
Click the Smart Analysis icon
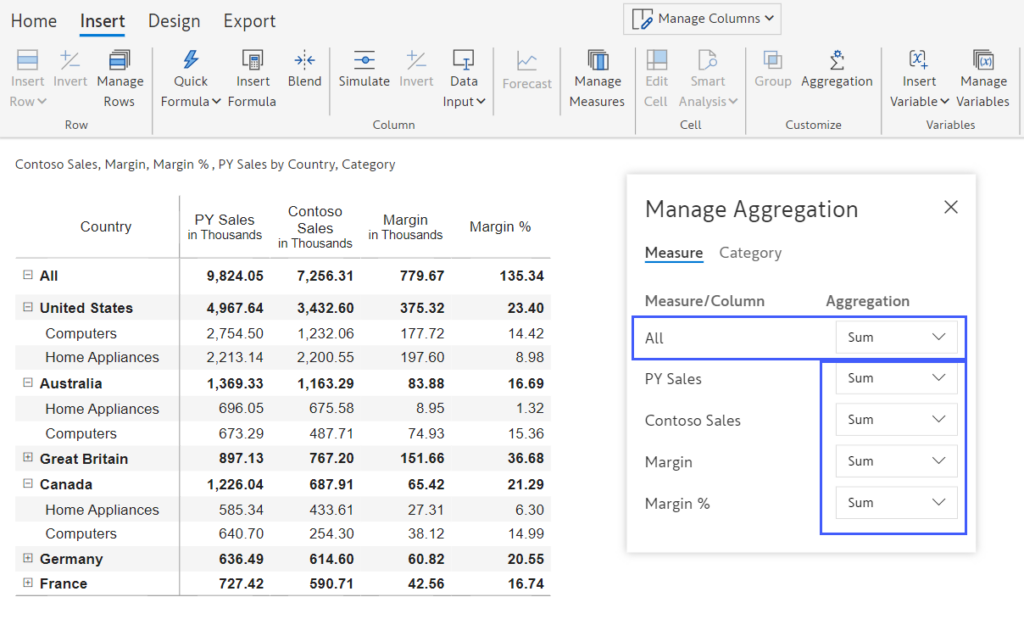click(x=708, y=60)
